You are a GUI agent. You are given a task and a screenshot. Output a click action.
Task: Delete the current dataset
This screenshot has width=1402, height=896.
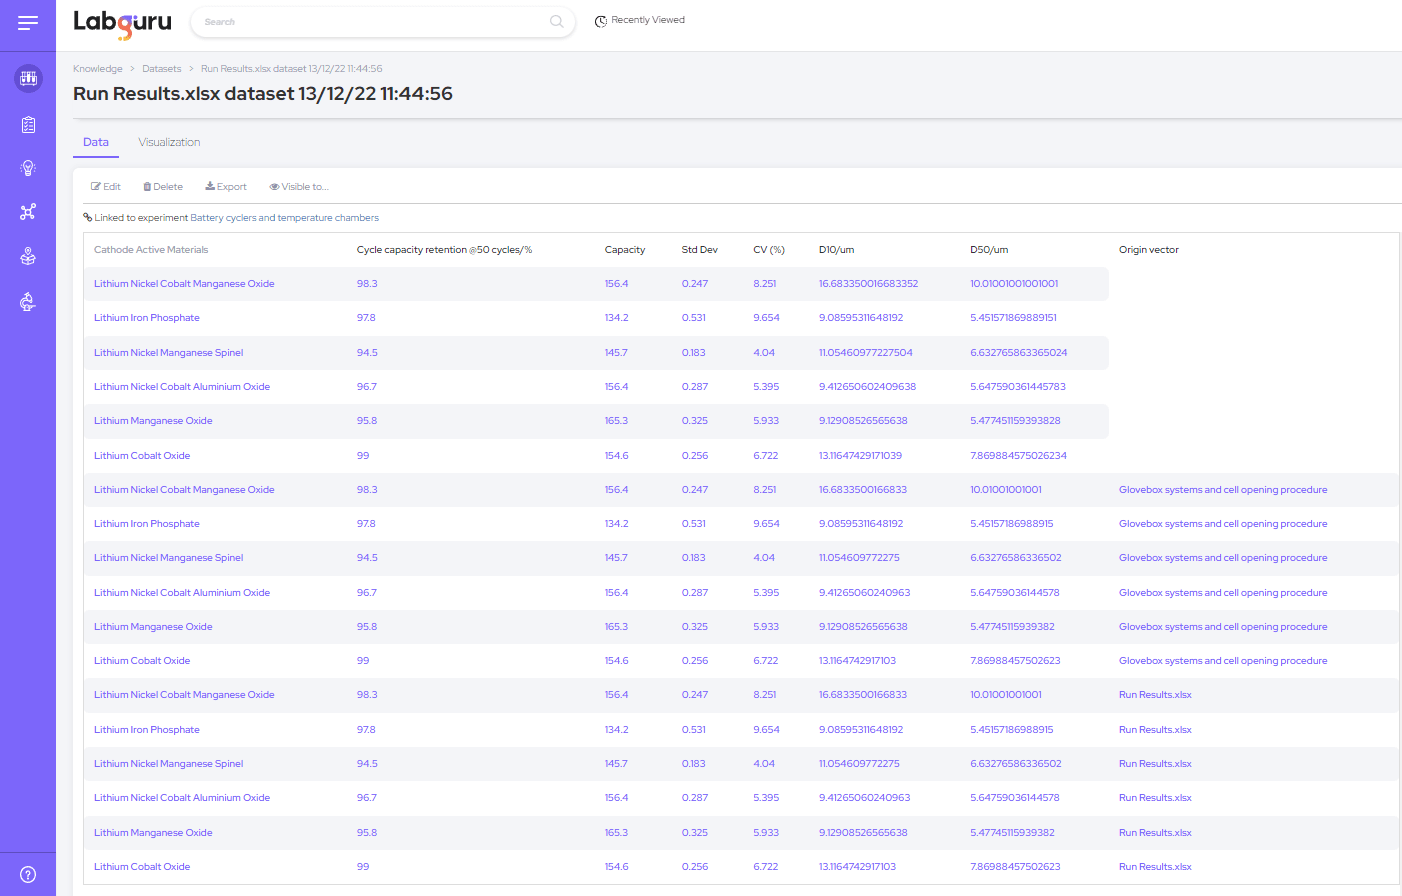[x=162, y=186]
